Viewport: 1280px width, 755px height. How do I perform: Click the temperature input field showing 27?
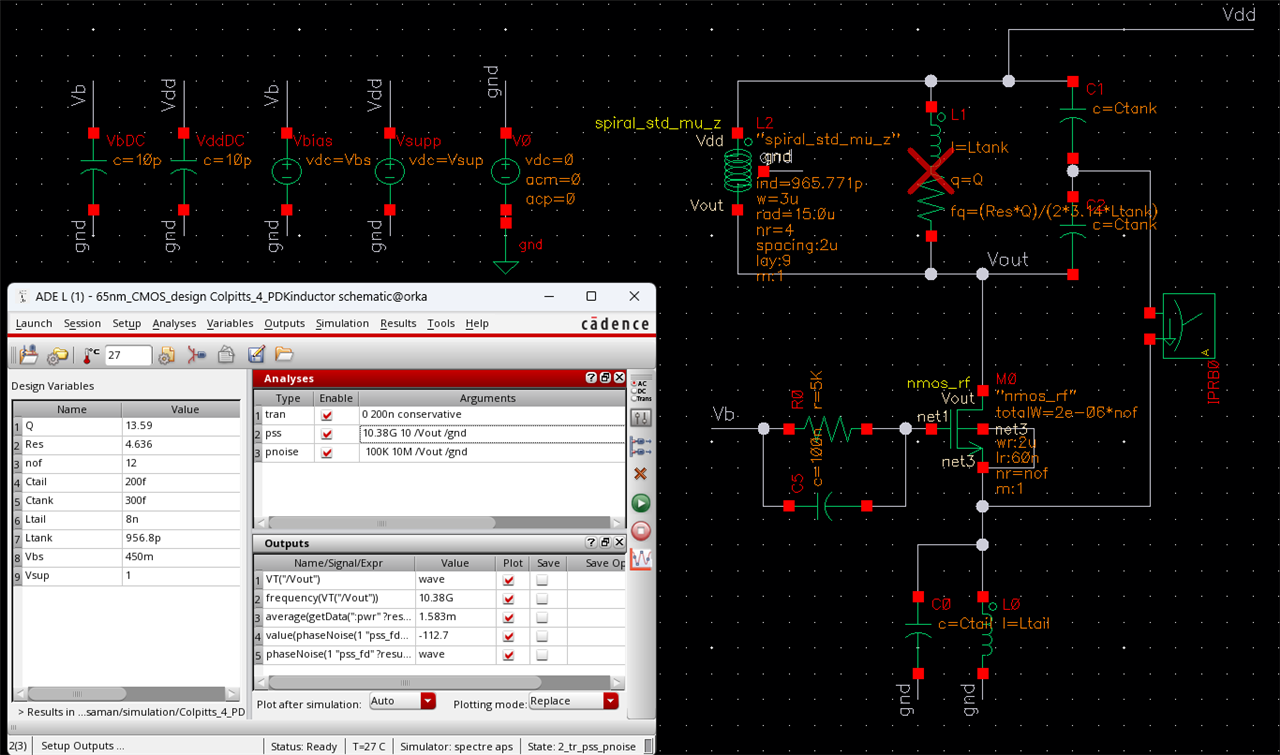pyautogui.click(x=128, y=356)
